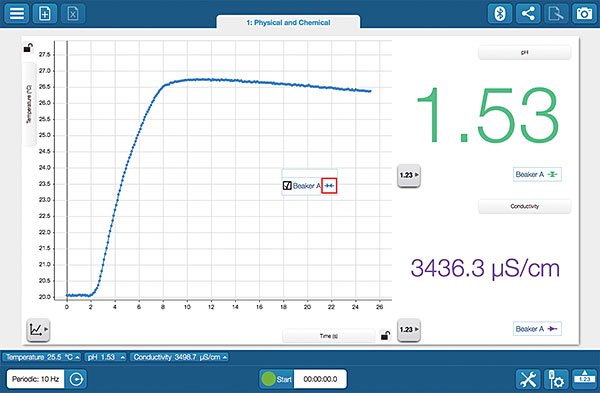Expand the pH 1.53 live reading
The image size is (600, 393).
[x=105, y=357]
